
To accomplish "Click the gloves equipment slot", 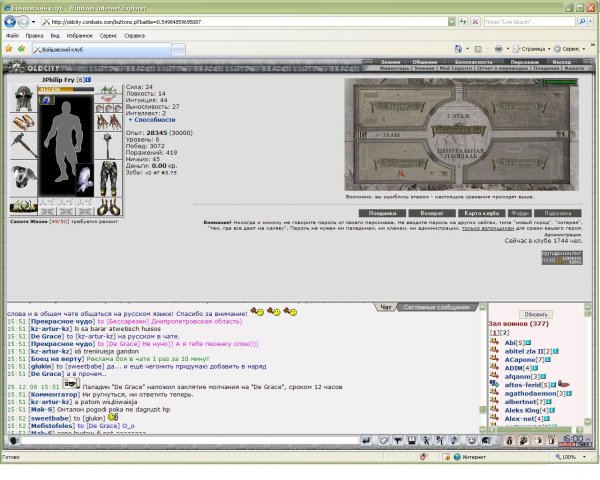I will pos(109,122).
